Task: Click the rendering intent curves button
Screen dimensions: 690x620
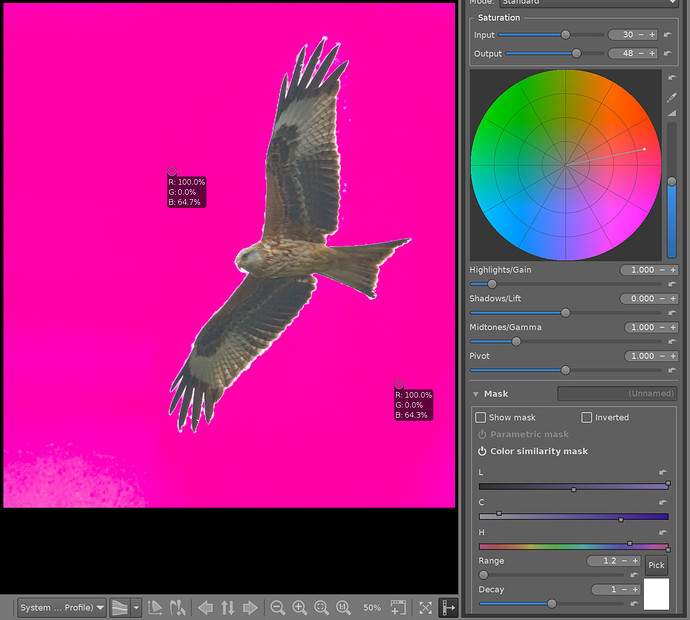Action: [x=120, y=608]
